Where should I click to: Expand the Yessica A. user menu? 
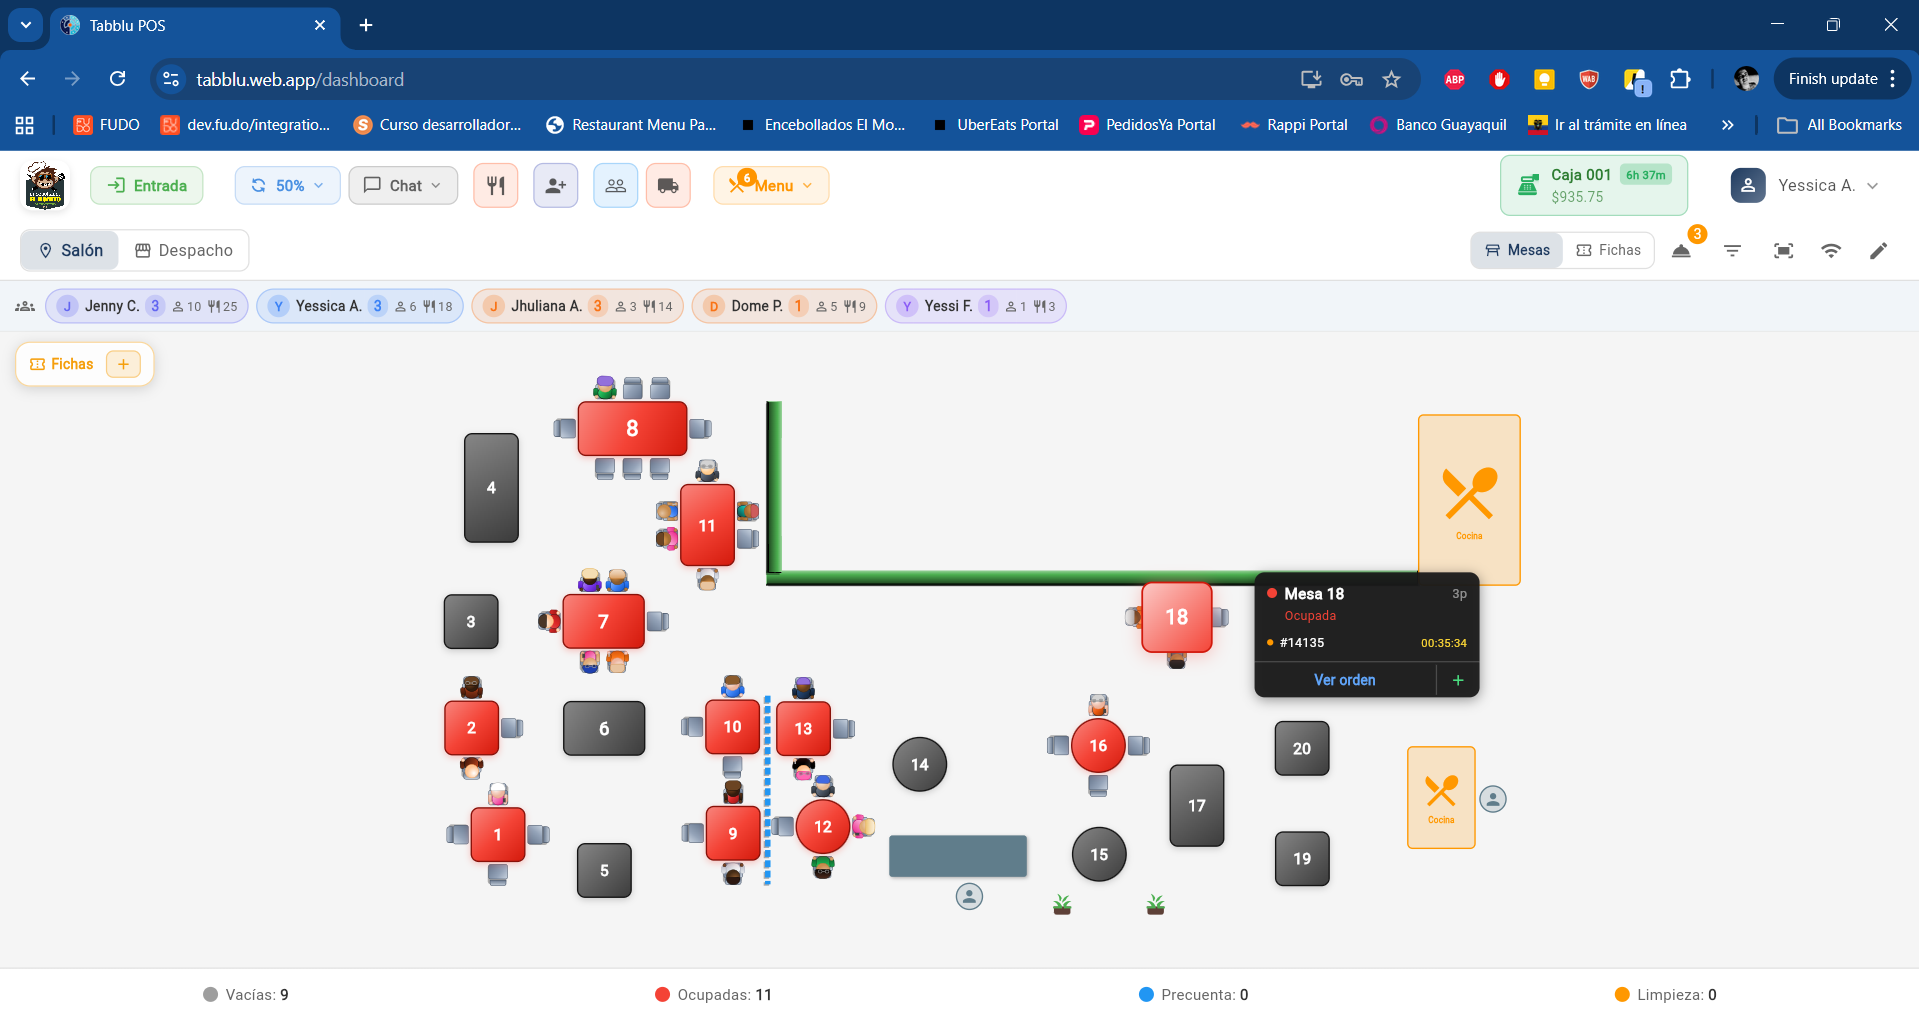(x=1805, y=186)
